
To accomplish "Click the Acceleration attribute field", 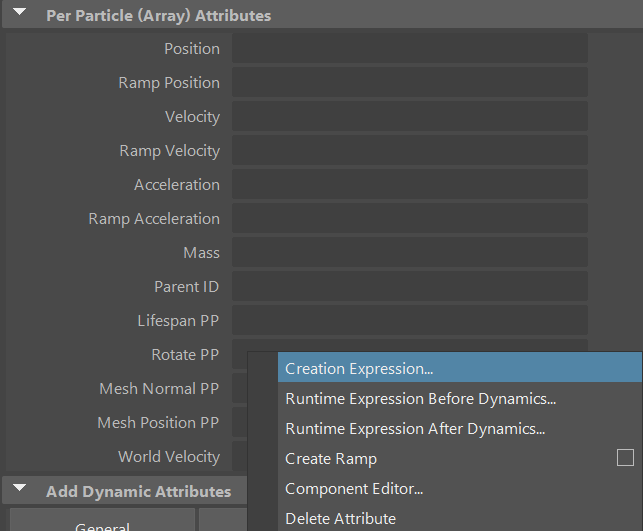I will 409,185.
